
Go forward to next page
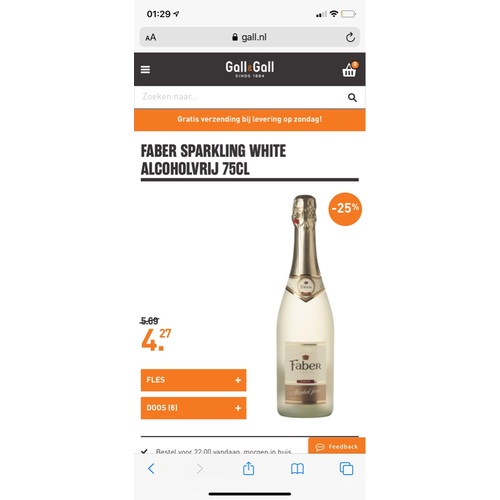click(200, 468)
